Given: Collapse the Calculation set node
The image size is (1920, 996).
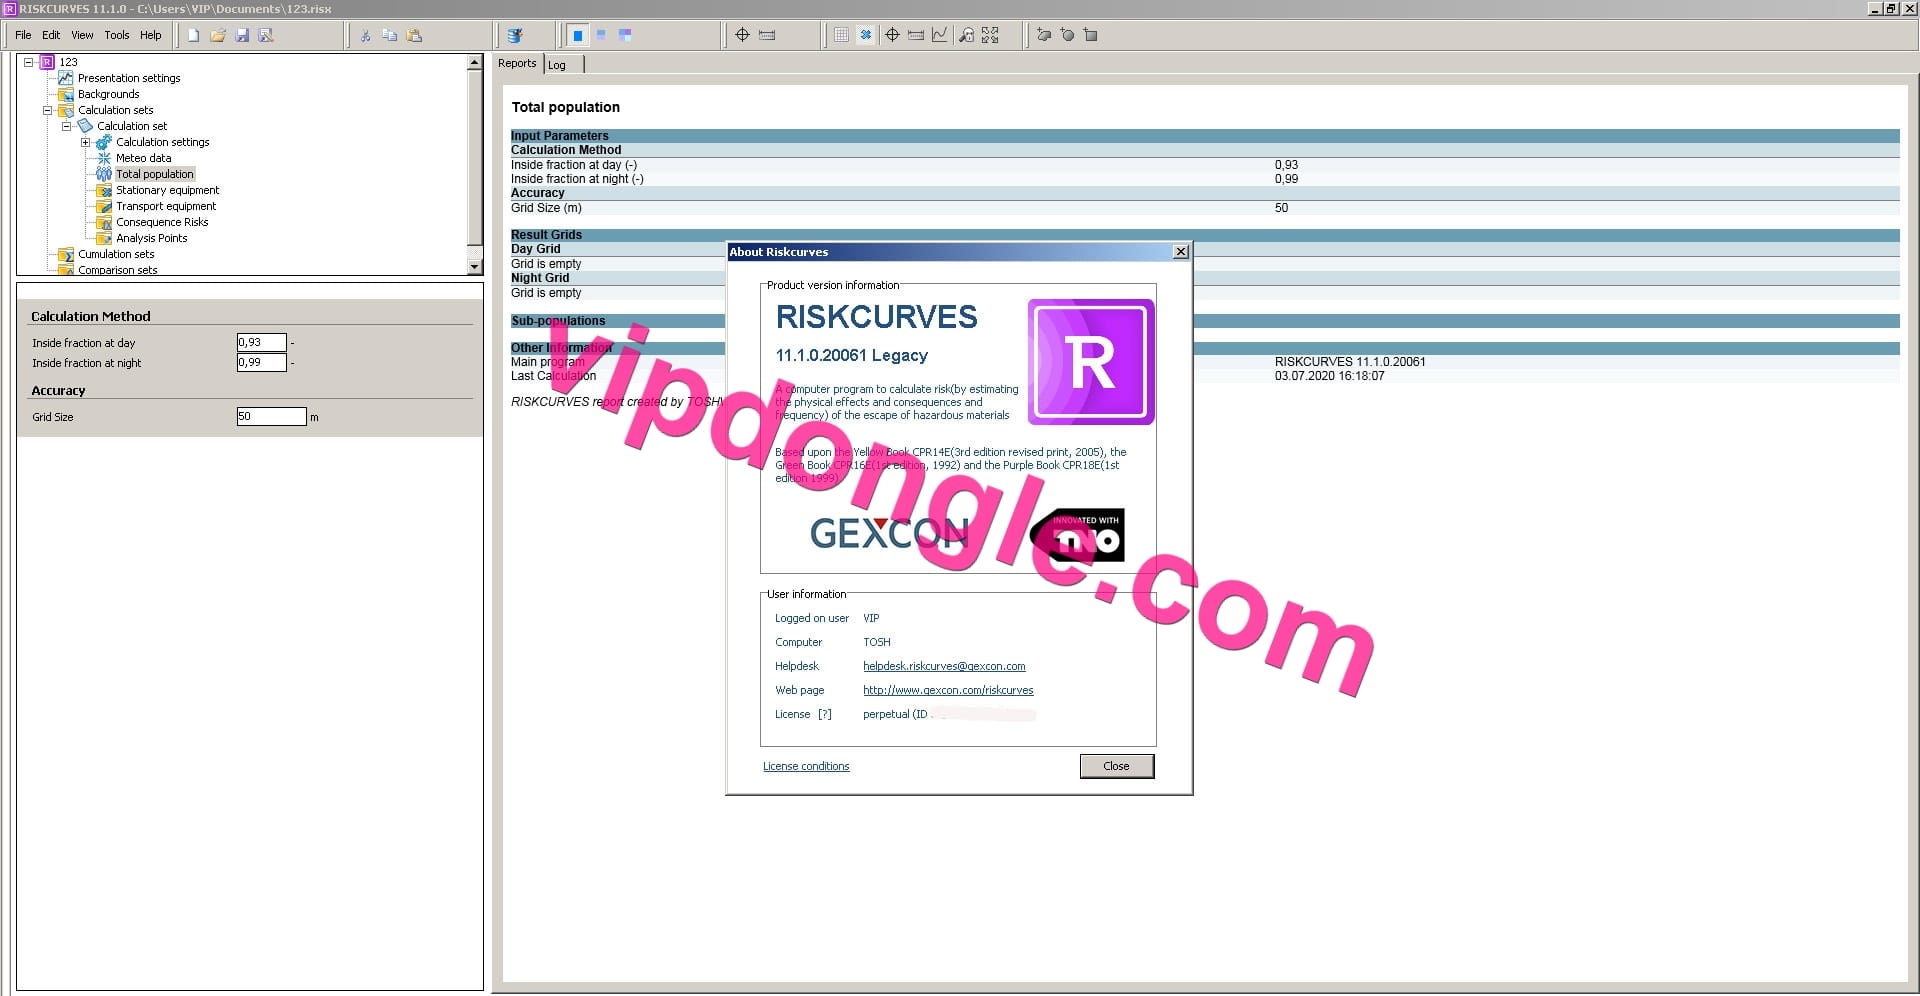Looking at the screenshot, I should point(66,126).
